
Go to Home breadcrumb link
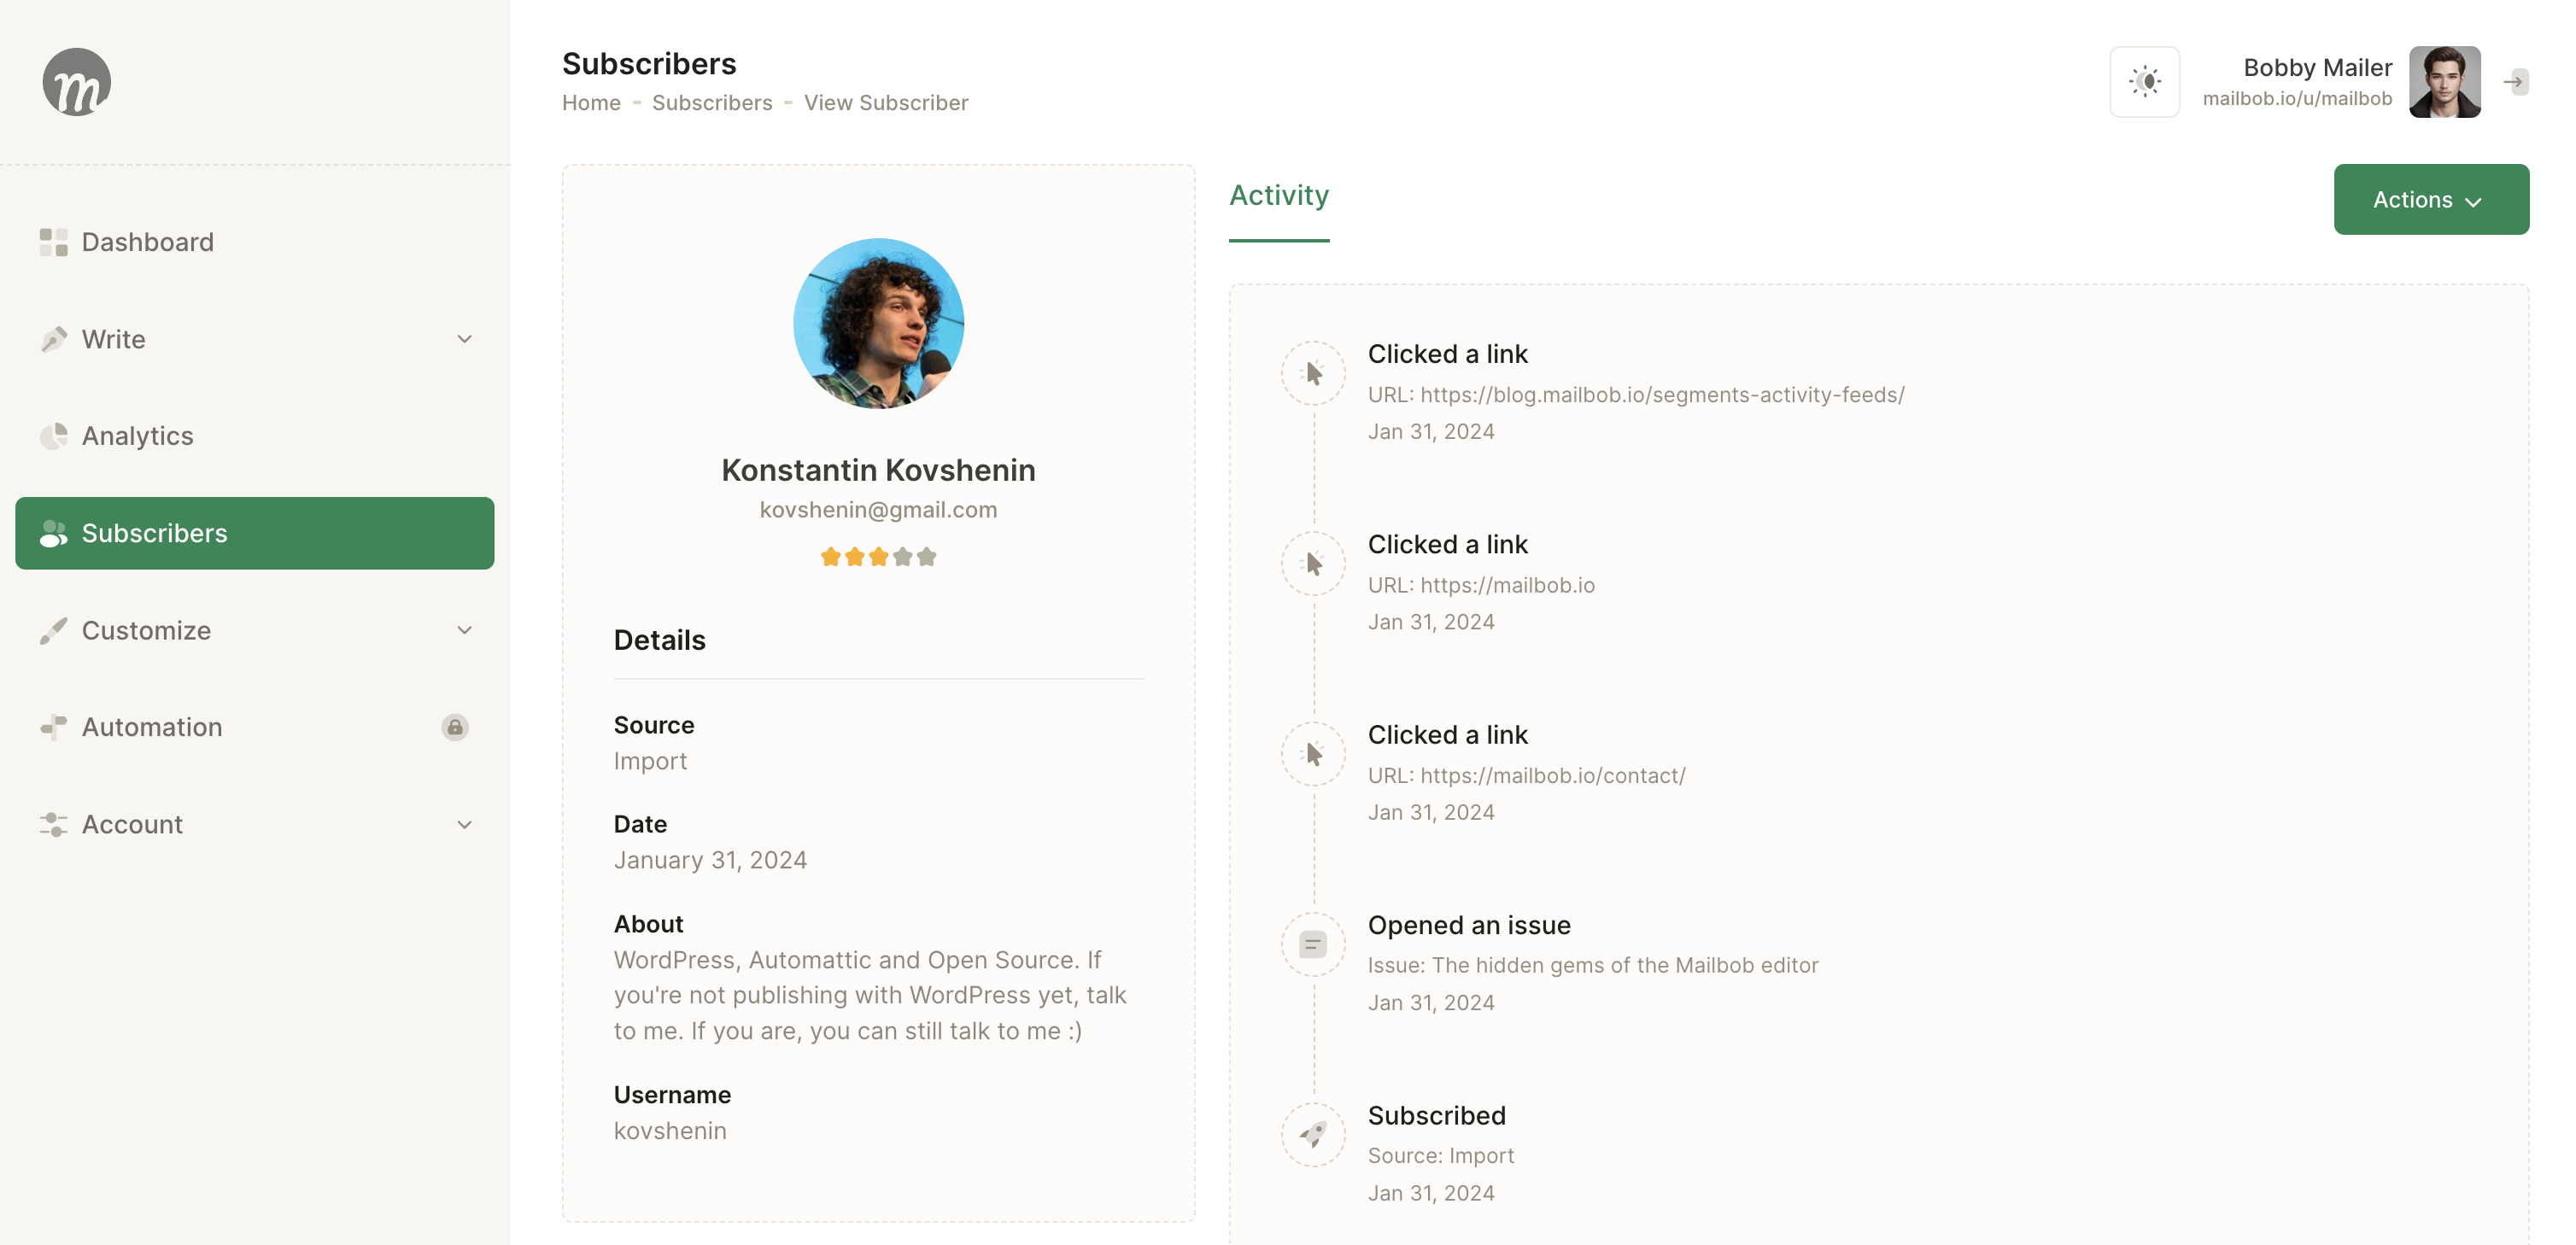point(591,103)
